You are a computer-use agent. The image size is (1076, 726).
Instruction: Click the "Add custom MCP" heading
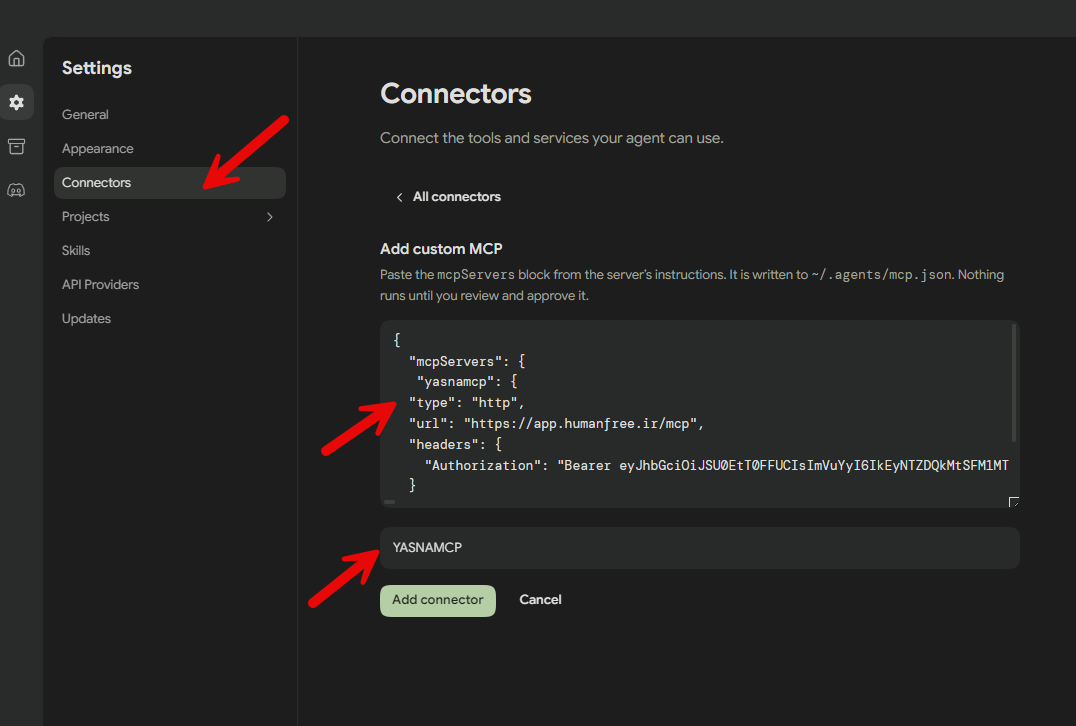pyautogui.click(x=441, y=249)
